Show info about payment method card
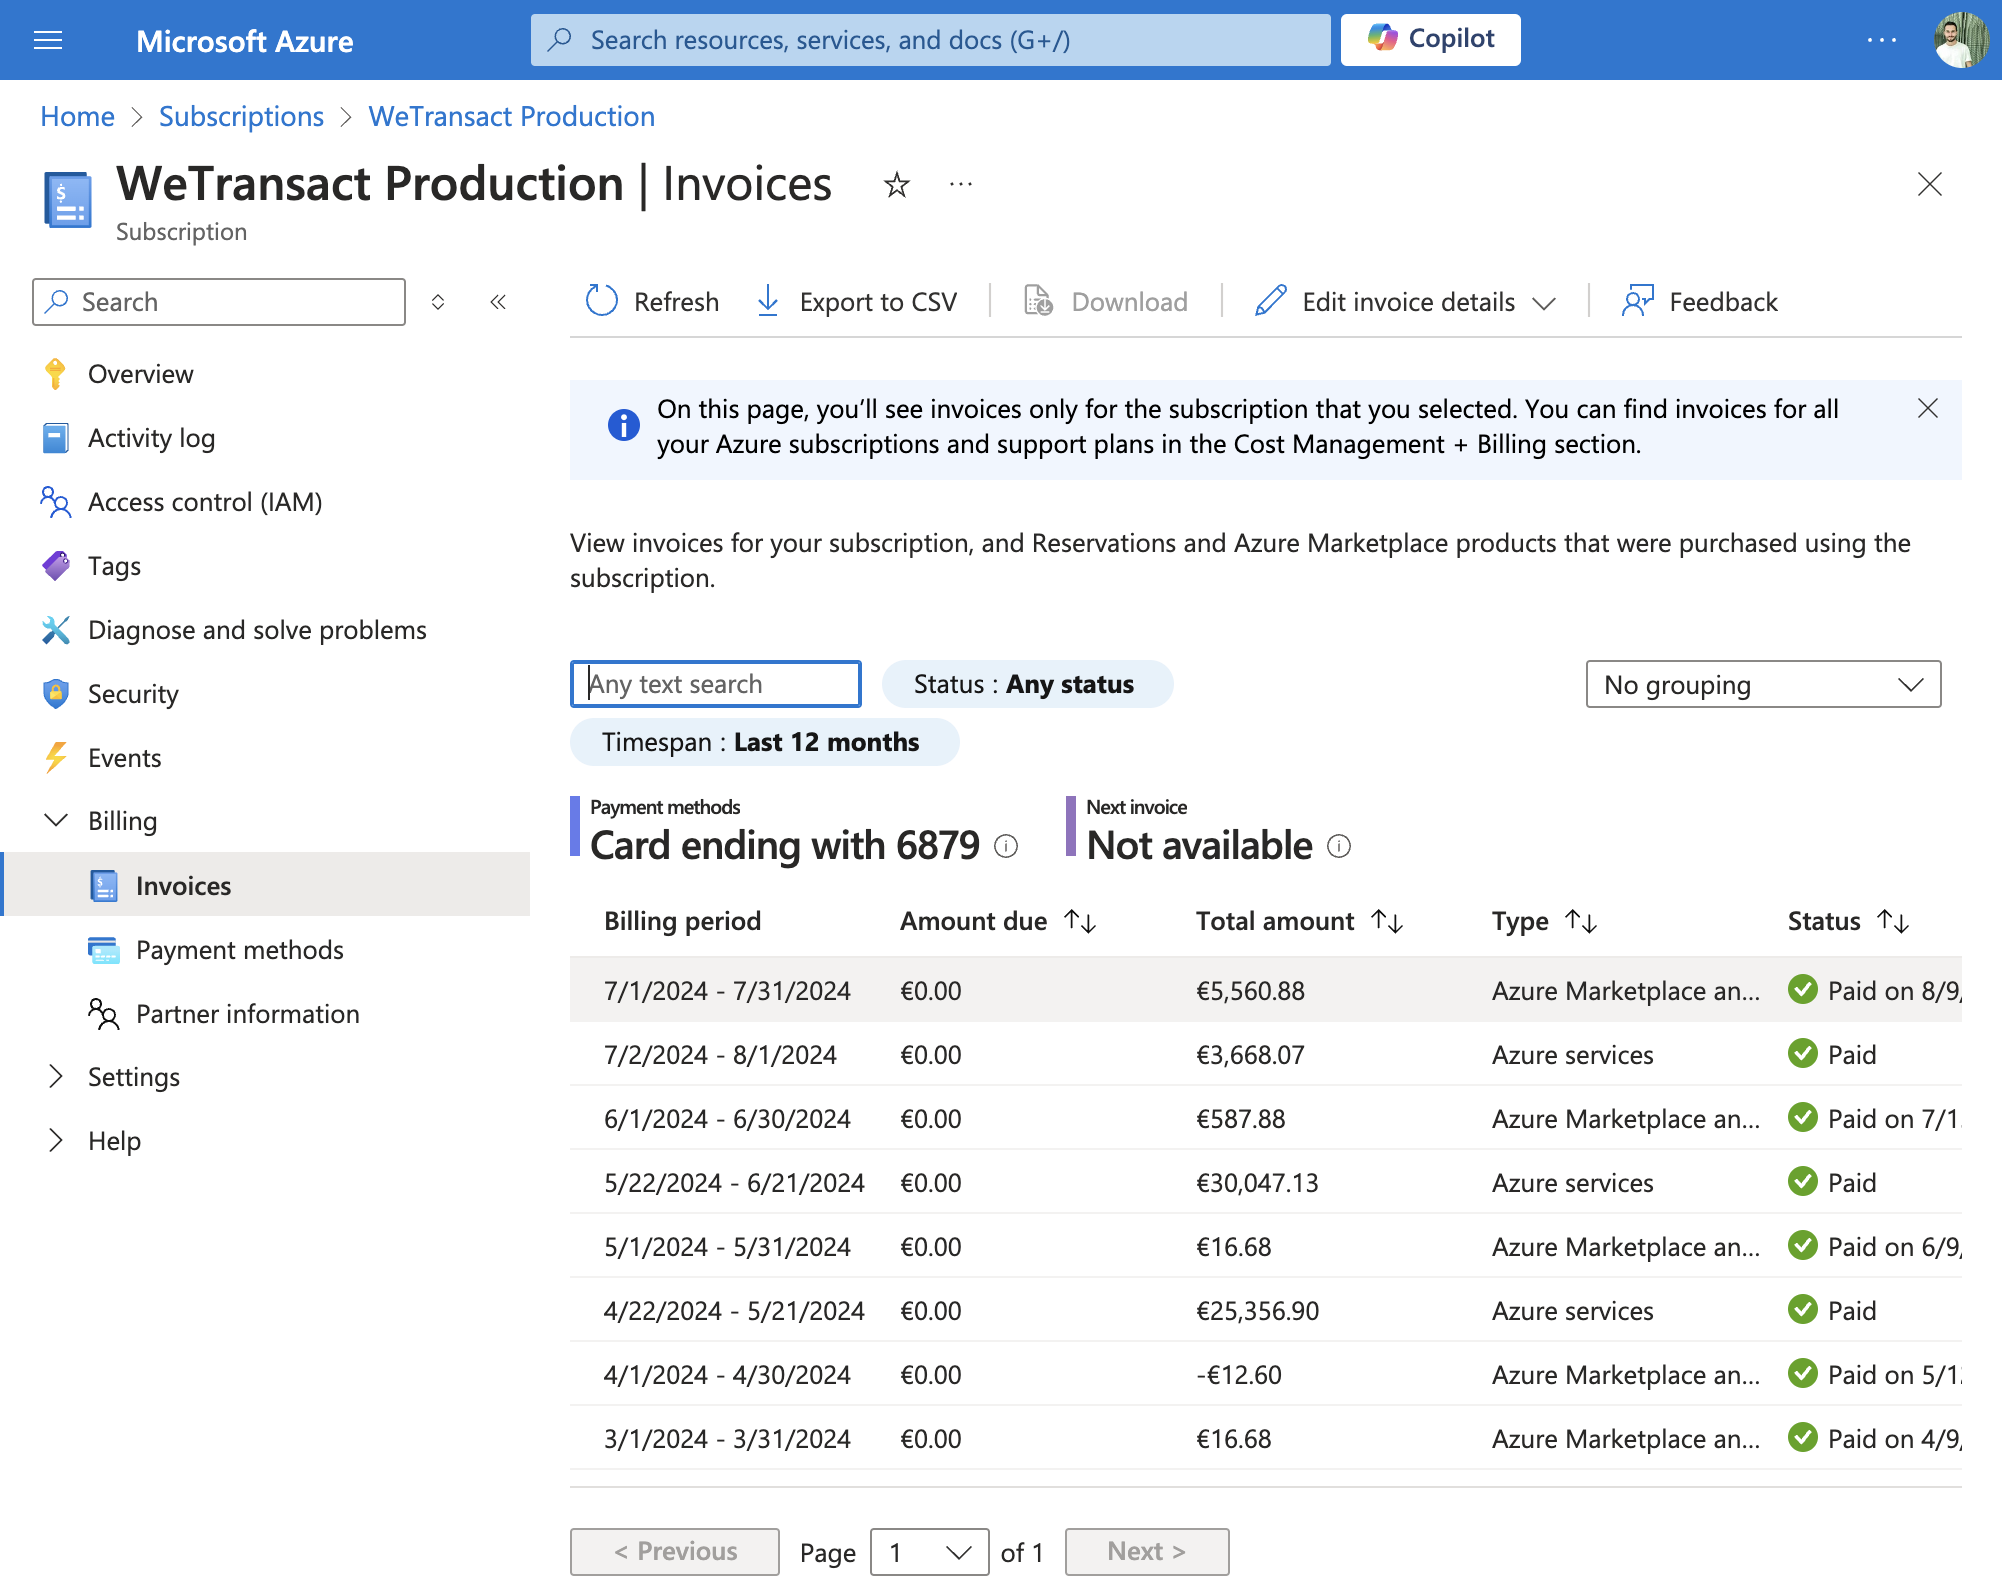Image resolution: width=2002 pixels, height=1576 pixels. 1006,847
